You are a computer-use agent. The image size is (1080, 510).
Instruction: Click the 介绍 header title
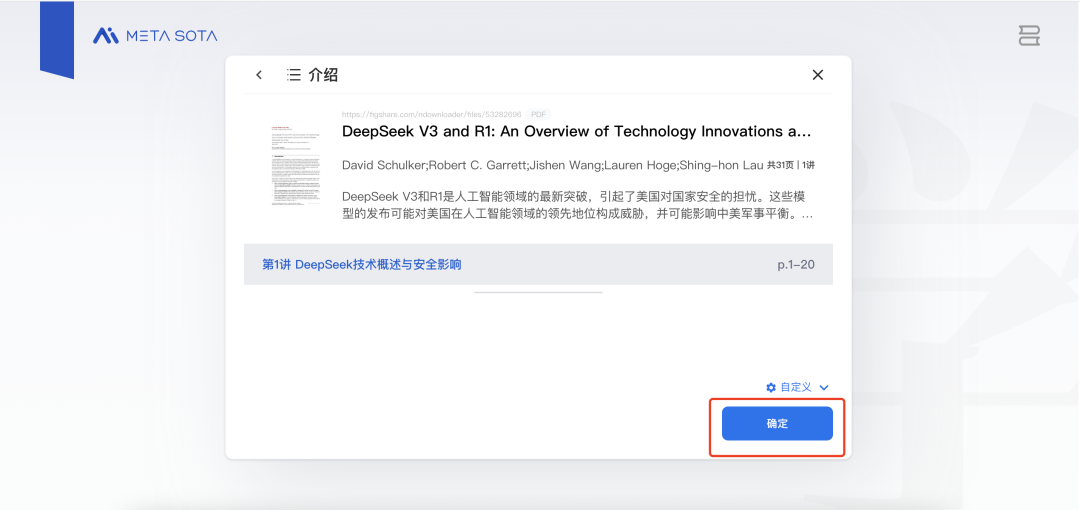323,75
